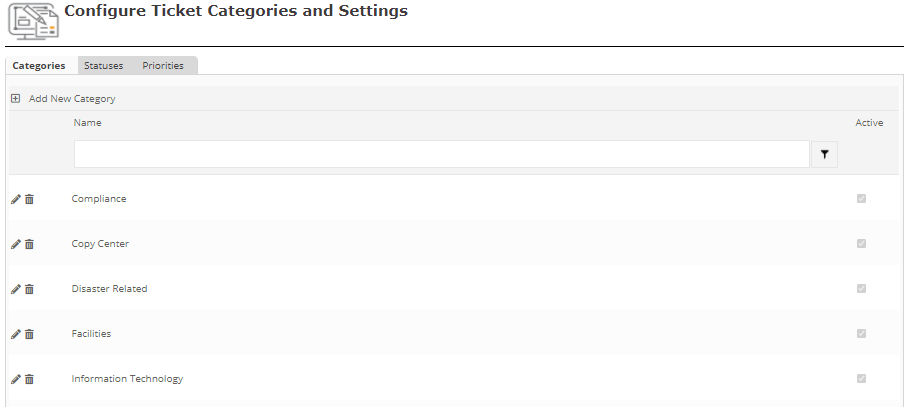Delete the Information Technology category
904x407 pixels.
(29, 379)
